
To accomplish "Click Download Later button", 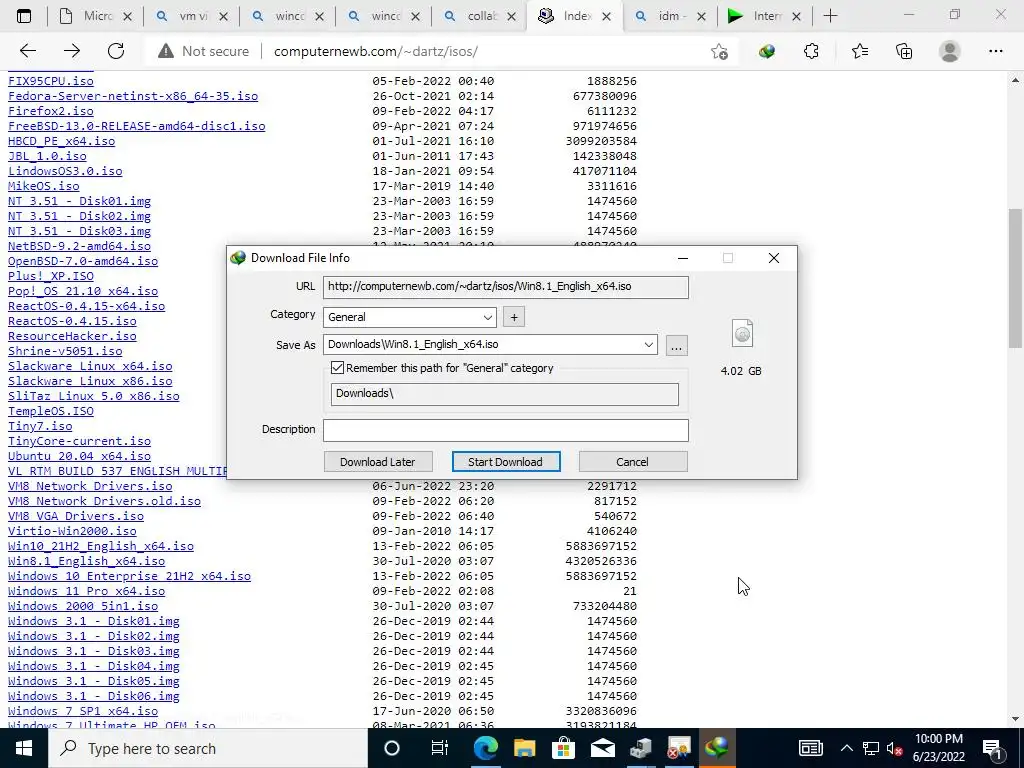I will tap(377, 462).
